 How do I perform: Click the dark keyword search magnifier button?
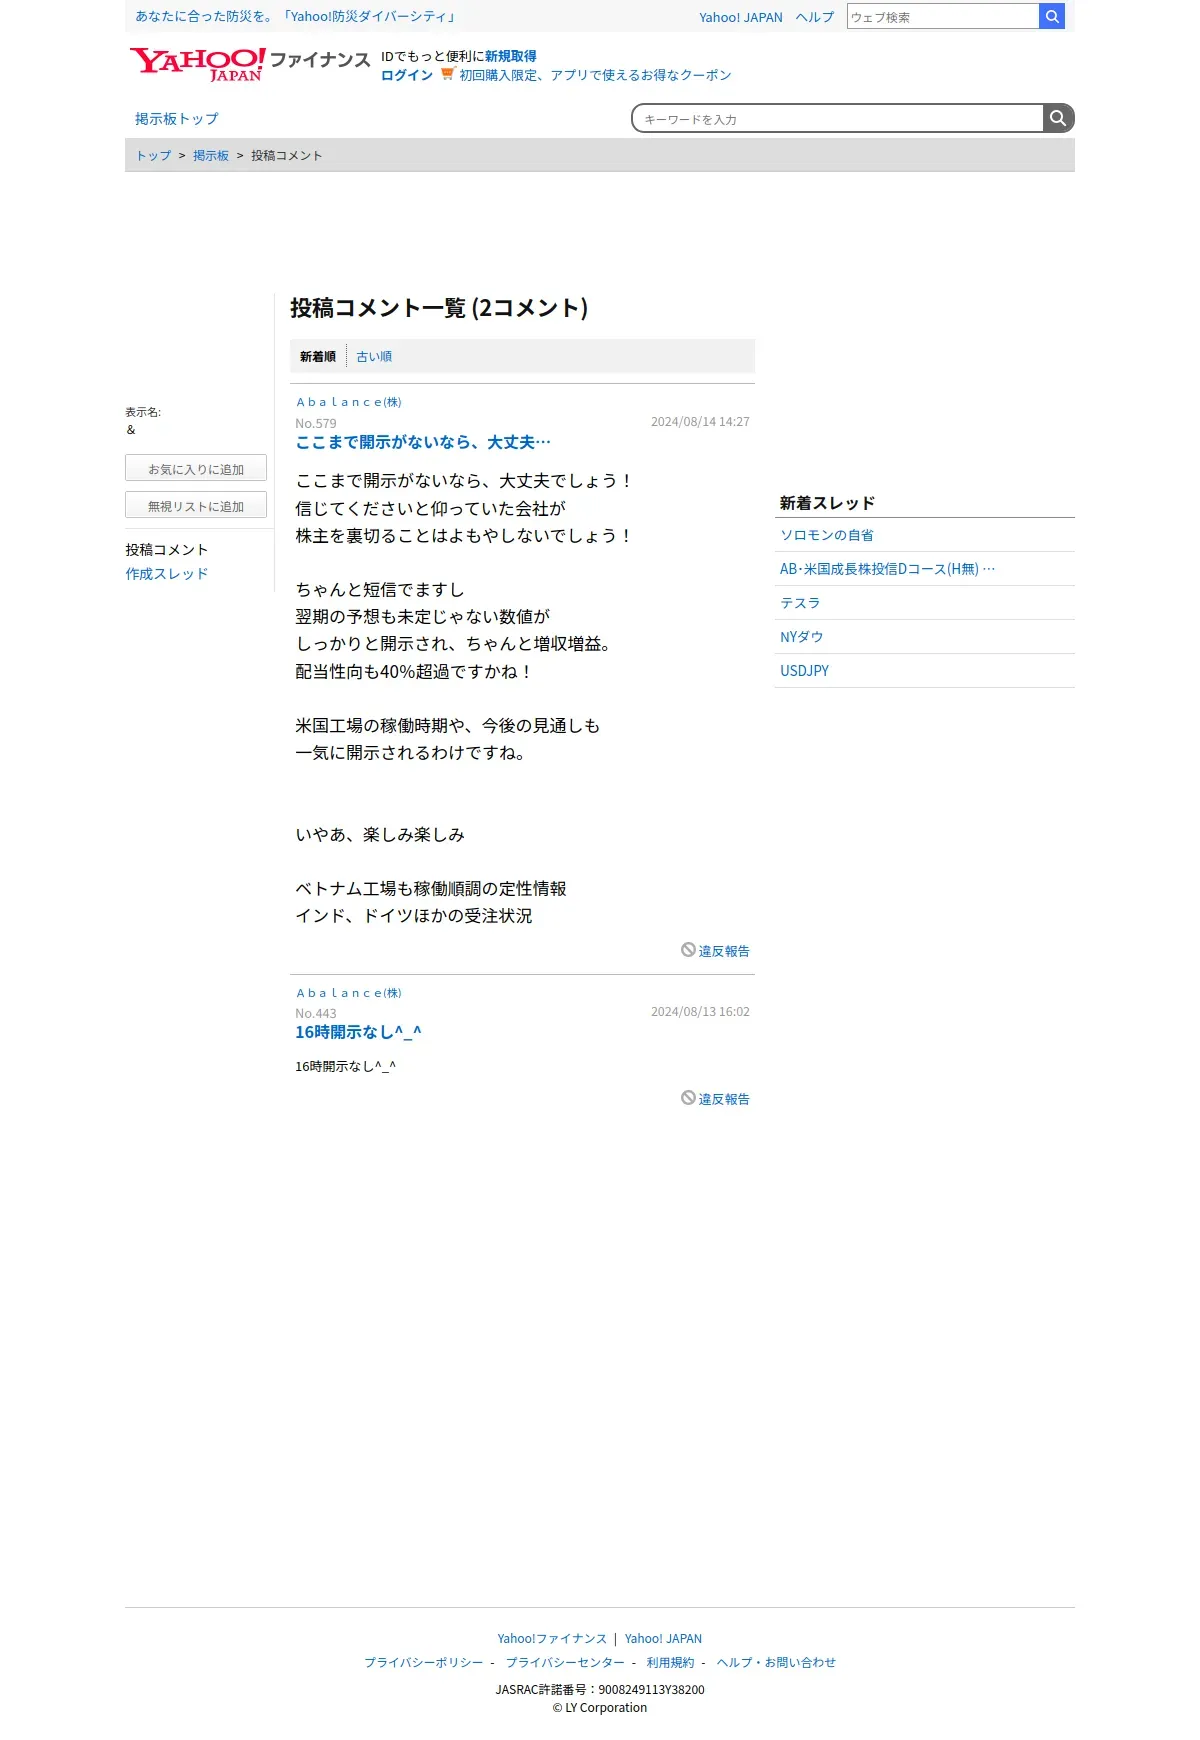coord(1058,118)
